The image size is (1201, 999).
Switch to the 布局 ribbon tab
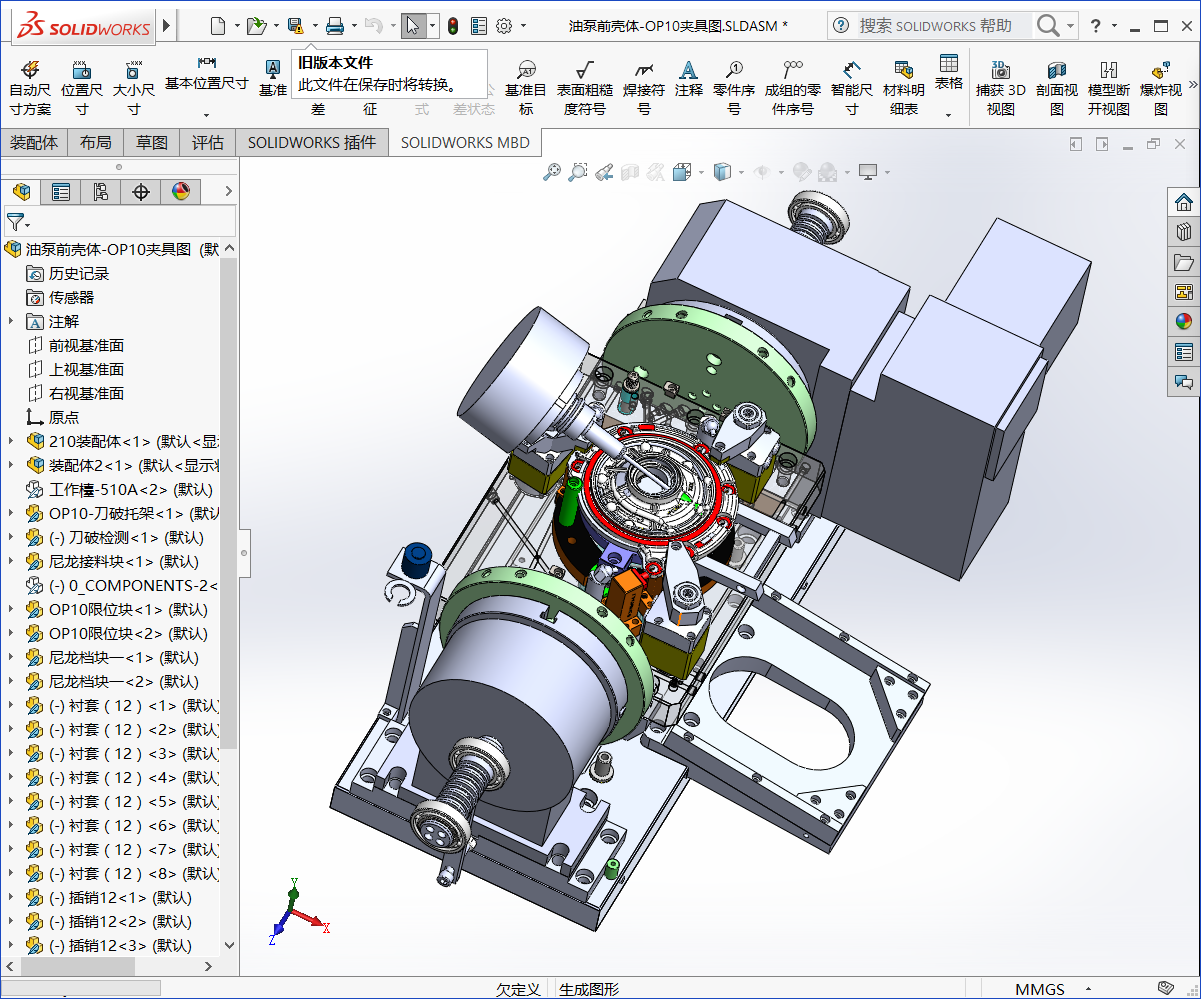(96, 142)
